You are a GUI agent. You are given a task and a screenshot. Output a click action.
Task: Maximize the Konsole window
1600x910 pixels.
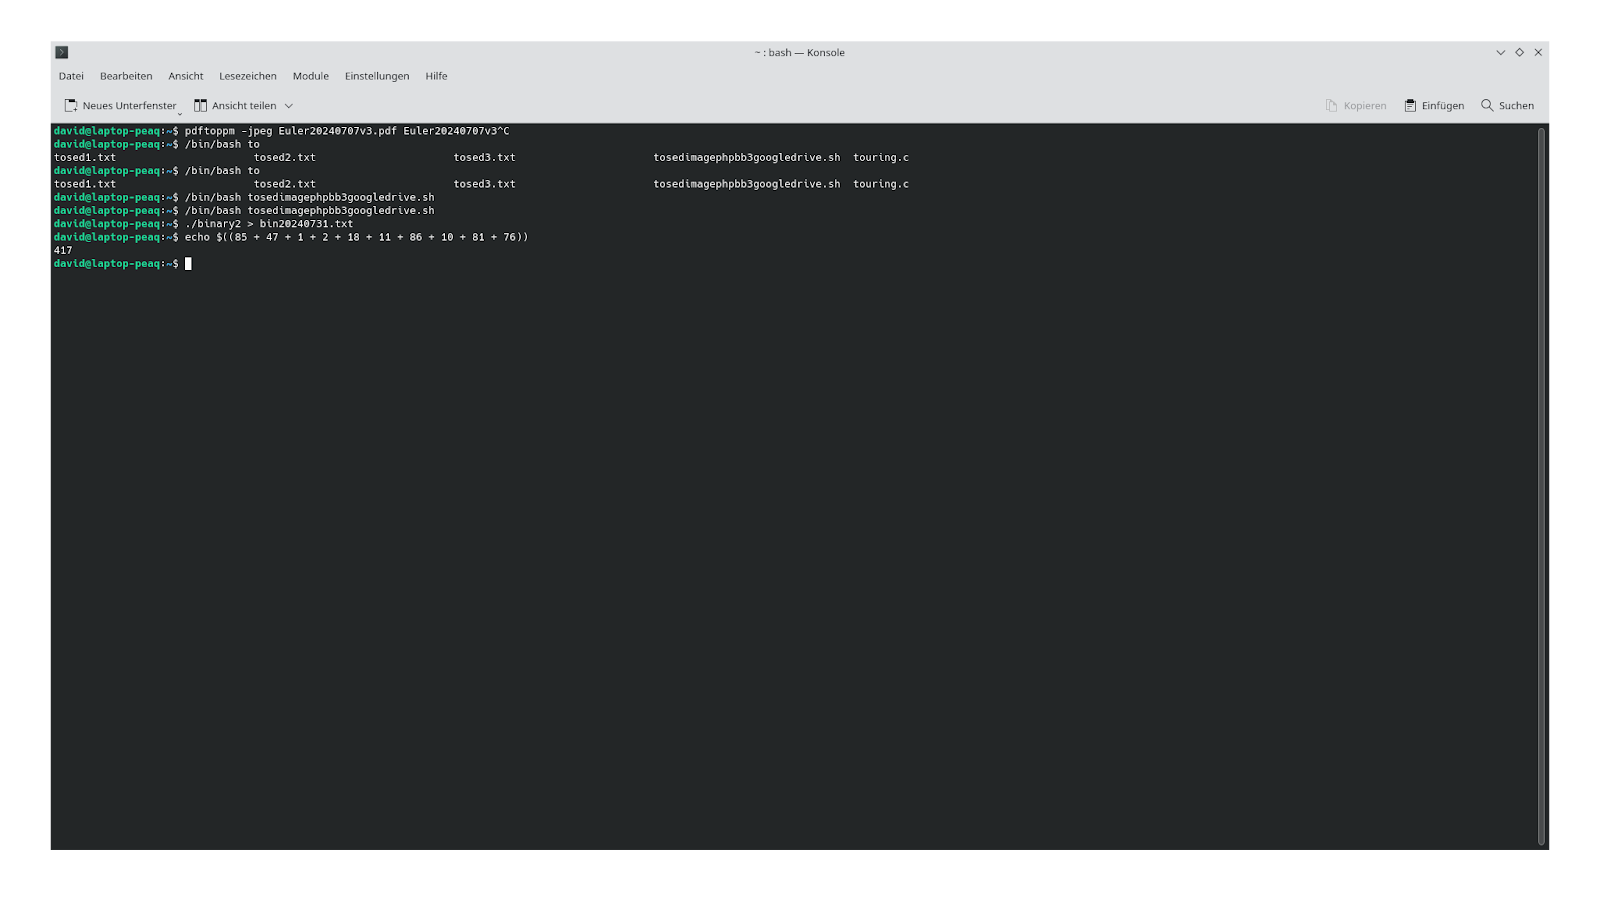pyautogui.click(x=1519, y=52)
